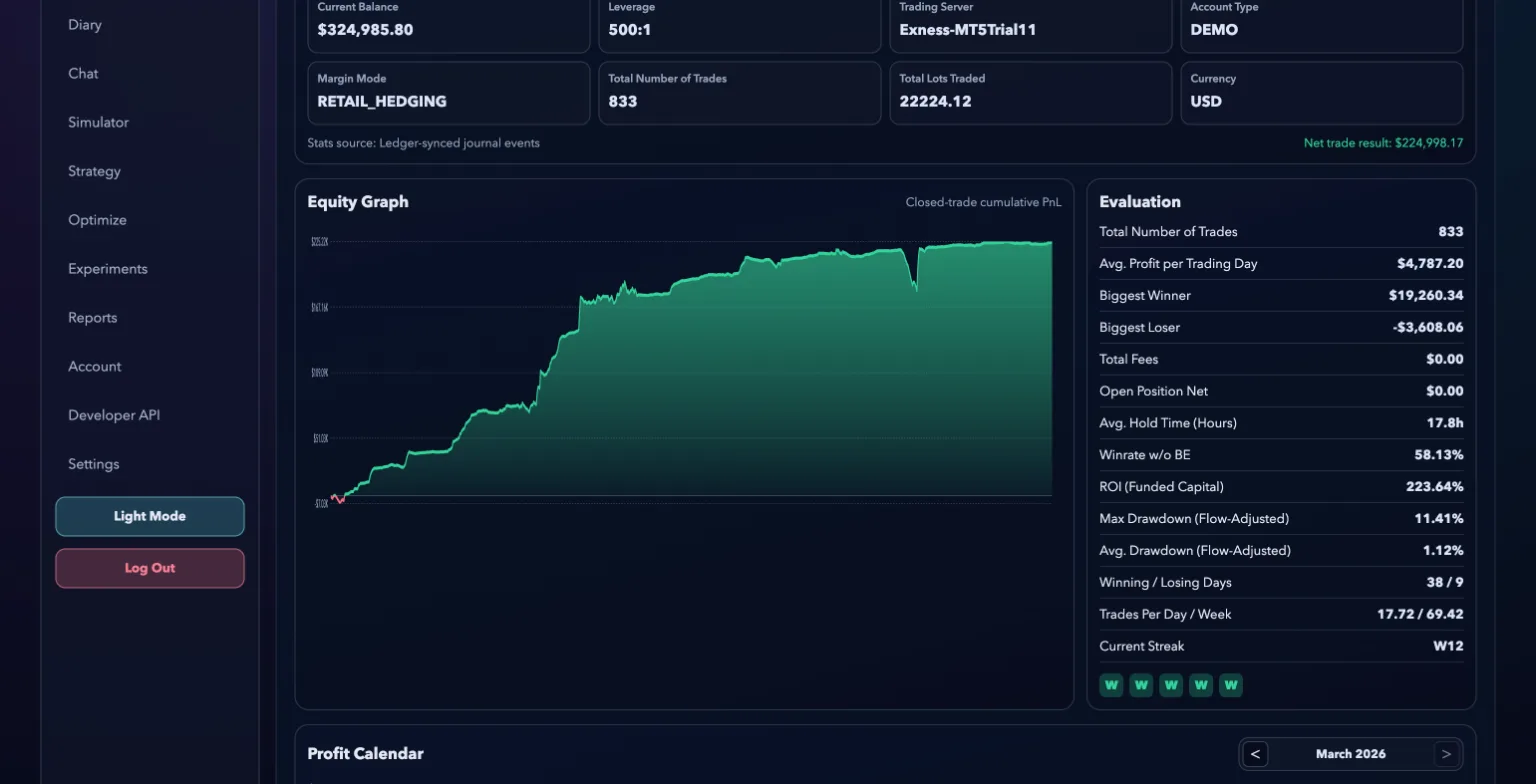Select Current Streak value W12
This screenshot has height=784, width=1536.
pos(1448,647)
